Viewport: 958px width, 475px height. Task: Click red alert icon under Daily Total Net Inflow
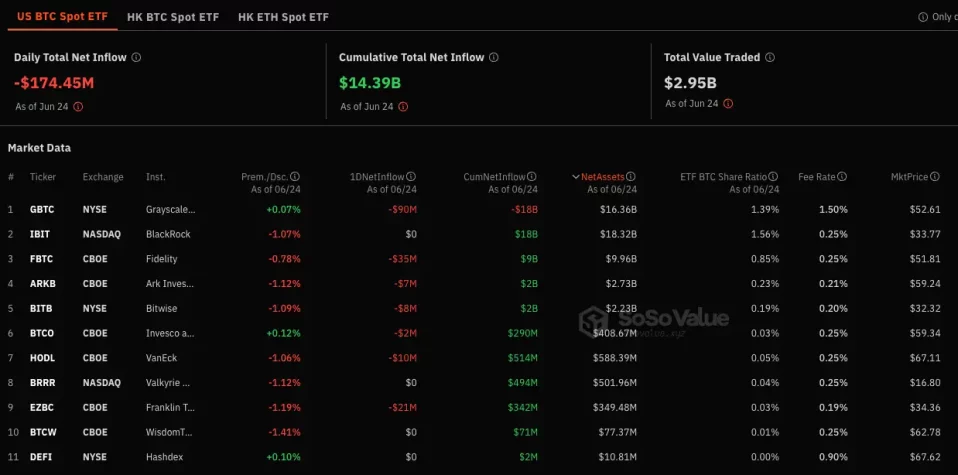79,106
